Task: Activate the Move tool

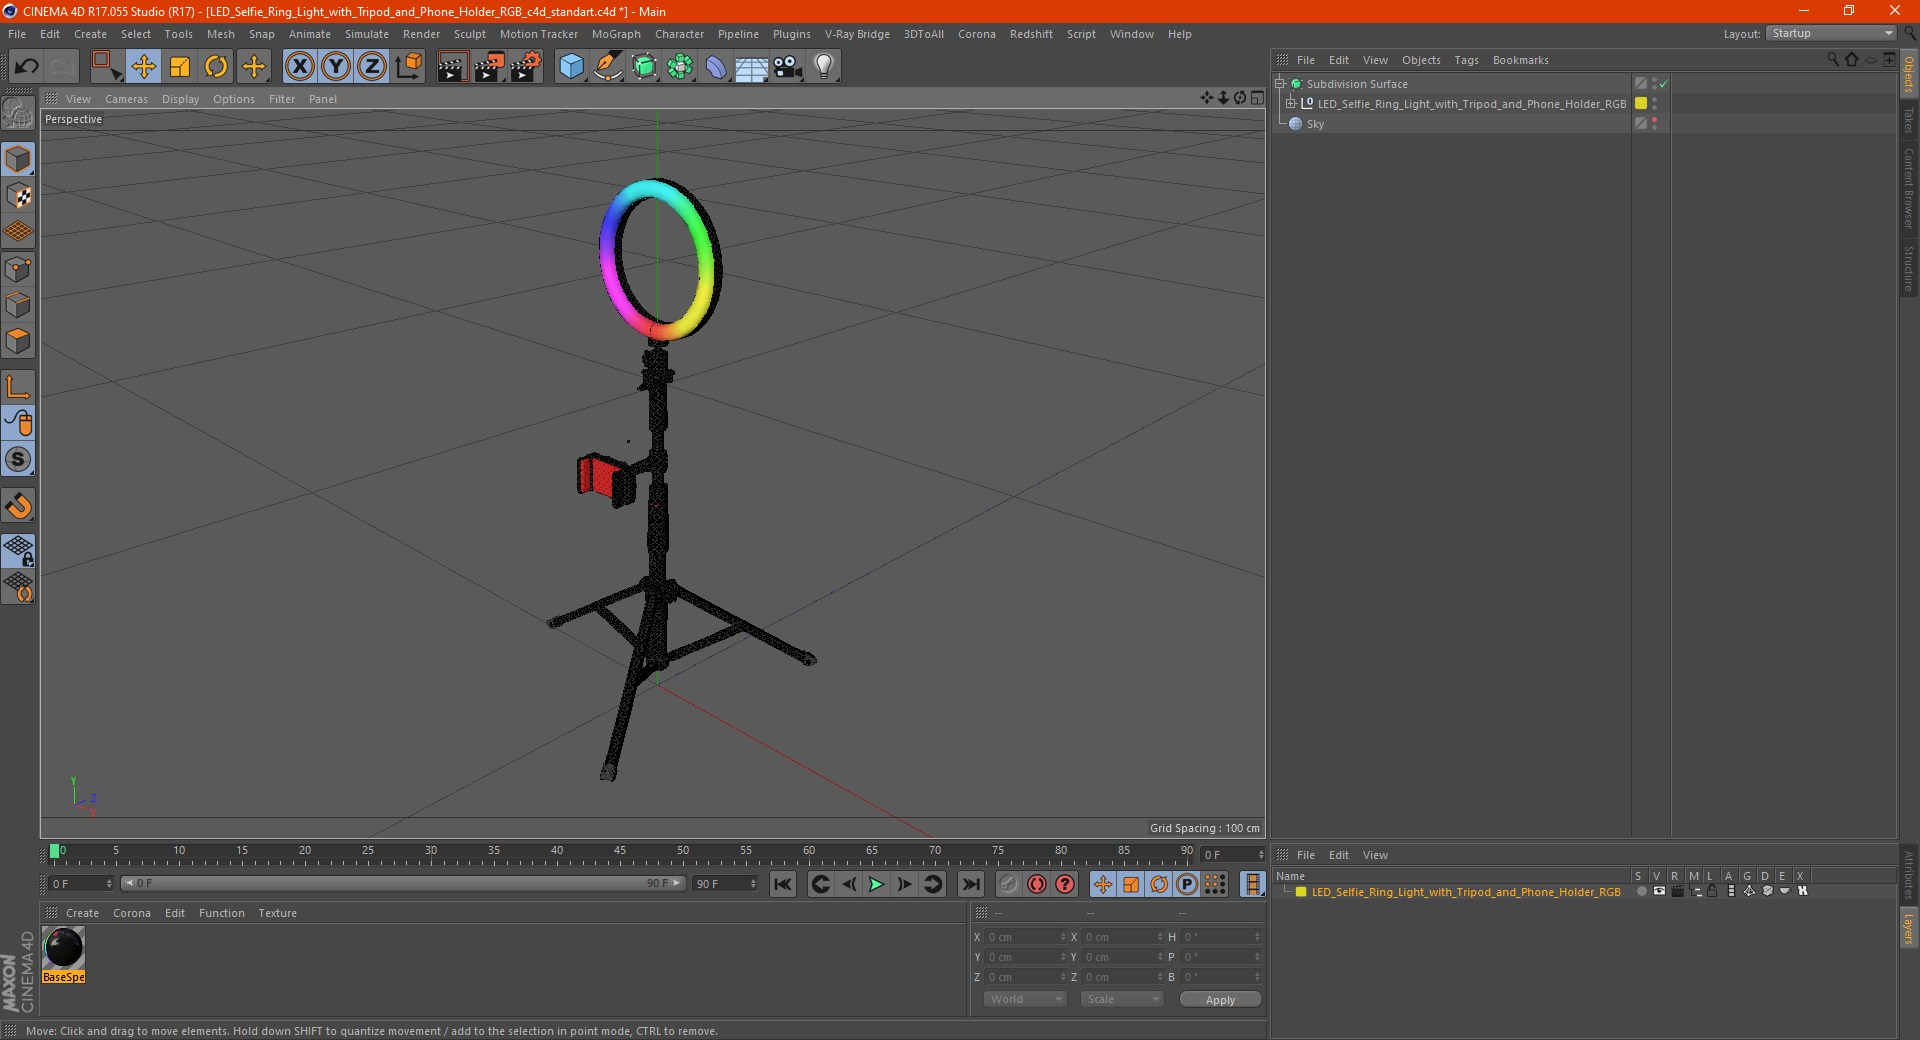Action: (x=143, y=67)
